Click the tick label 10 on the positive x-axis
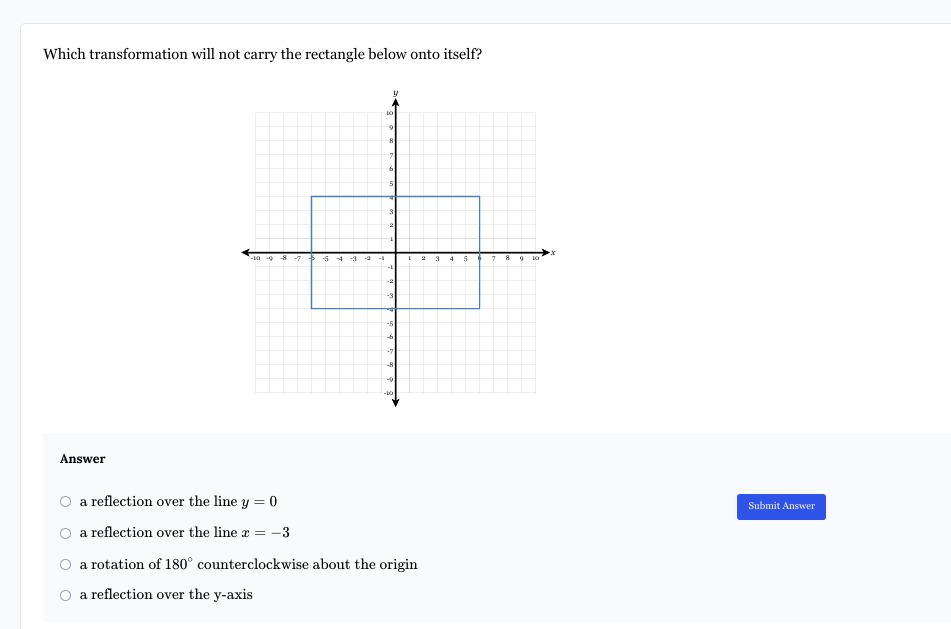 (x=536, y=258)
